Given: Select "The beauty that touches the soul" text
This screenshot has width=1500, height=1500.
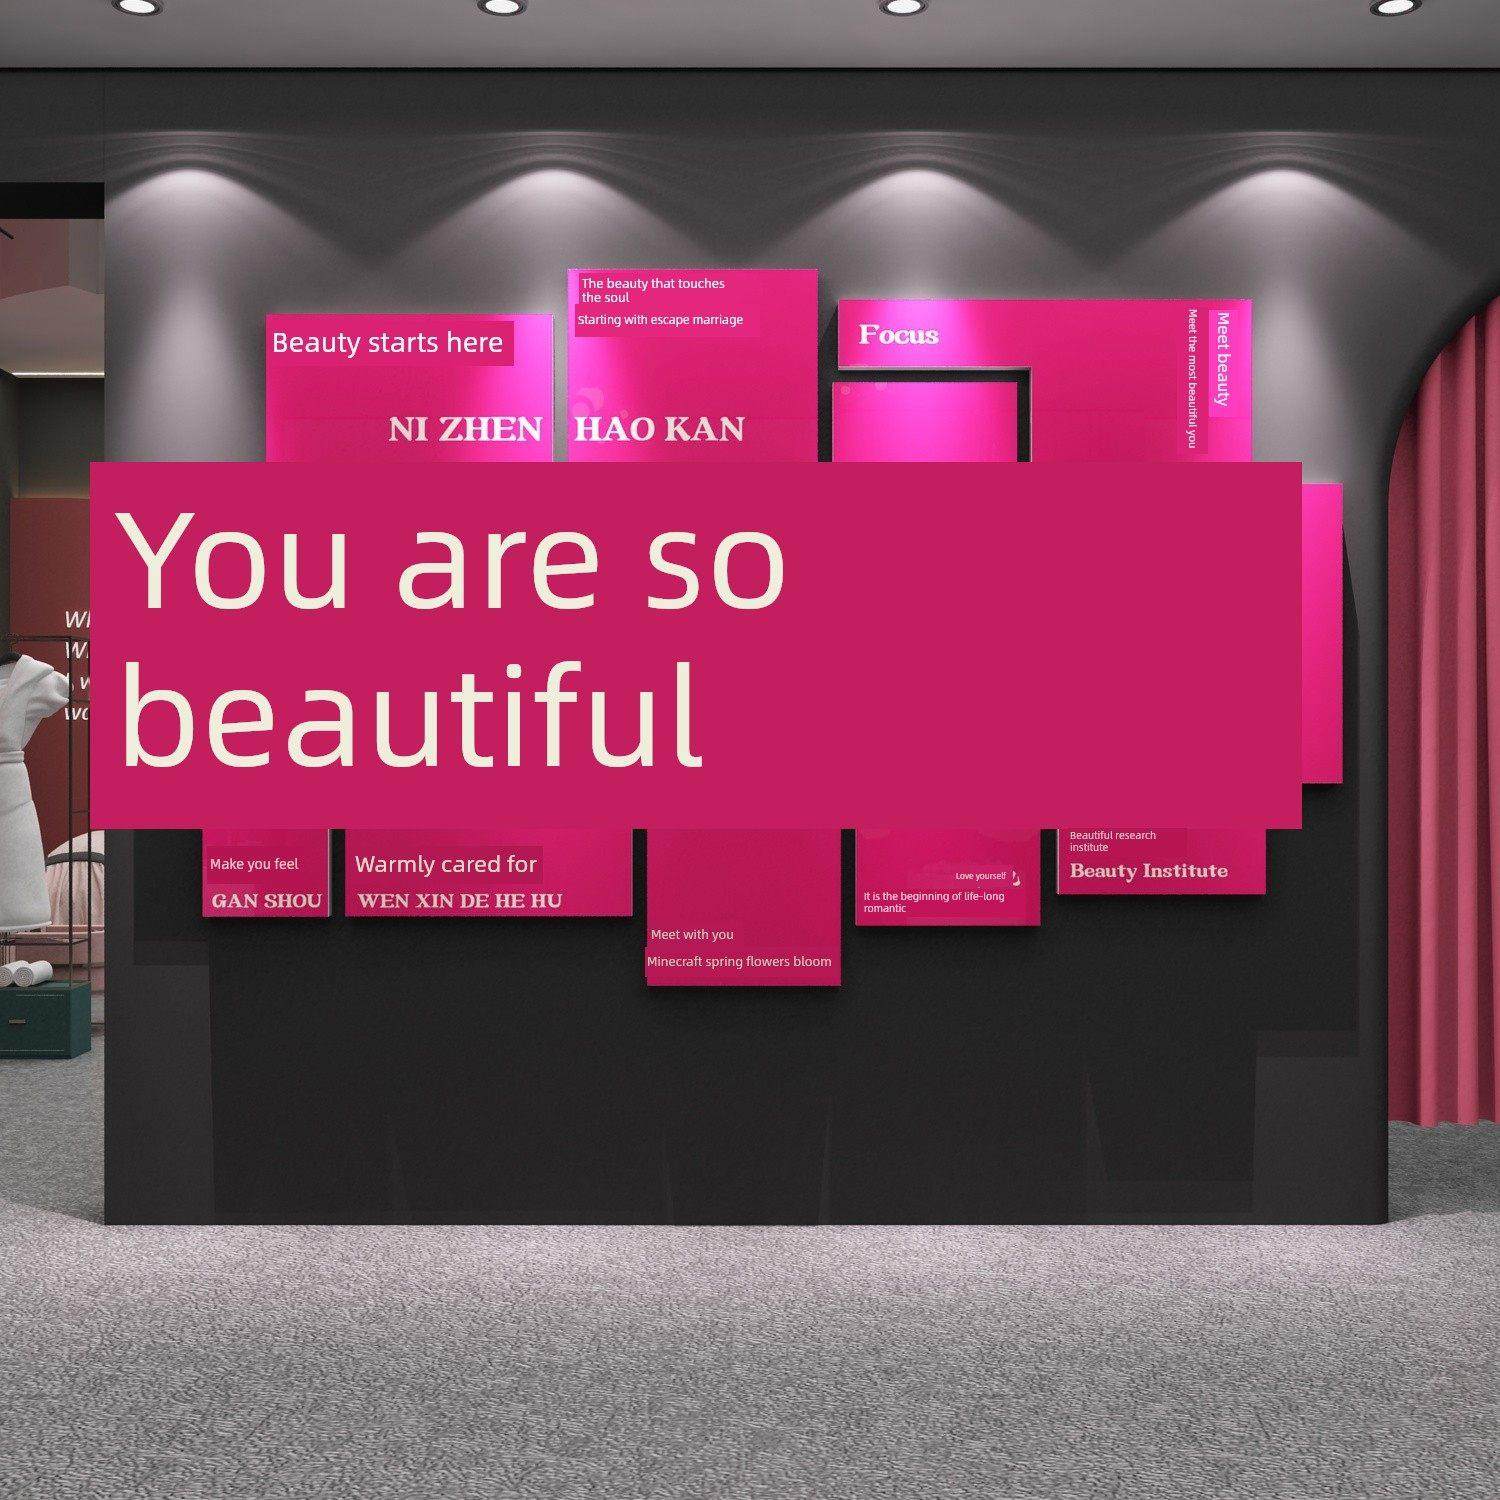Looking at the screenshot, I should [x=653, y=290].
